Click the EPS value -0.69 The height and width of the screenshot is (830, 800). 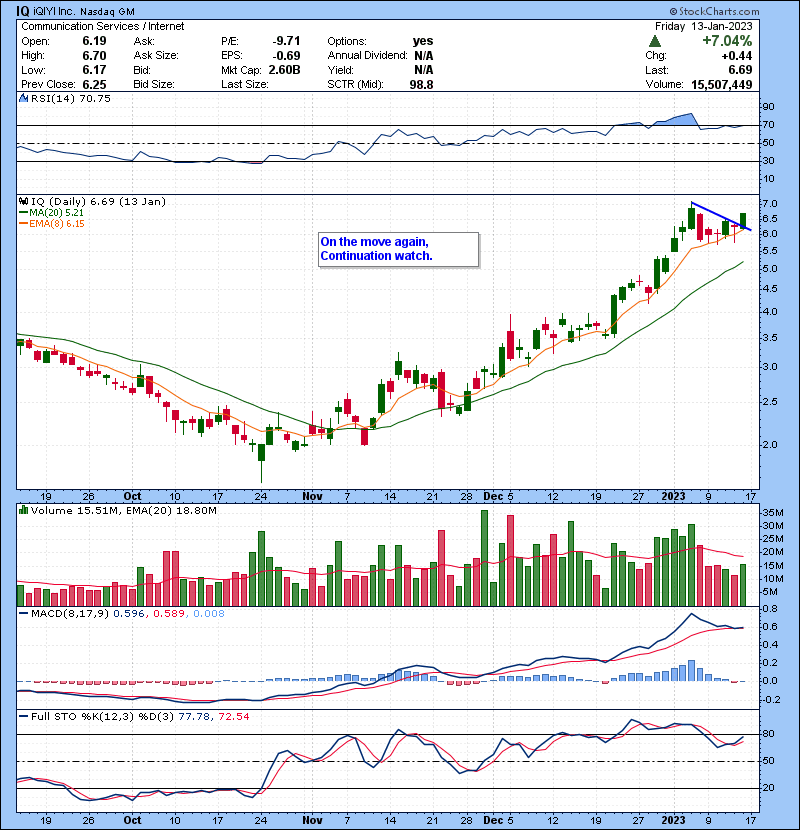[286, 56]
